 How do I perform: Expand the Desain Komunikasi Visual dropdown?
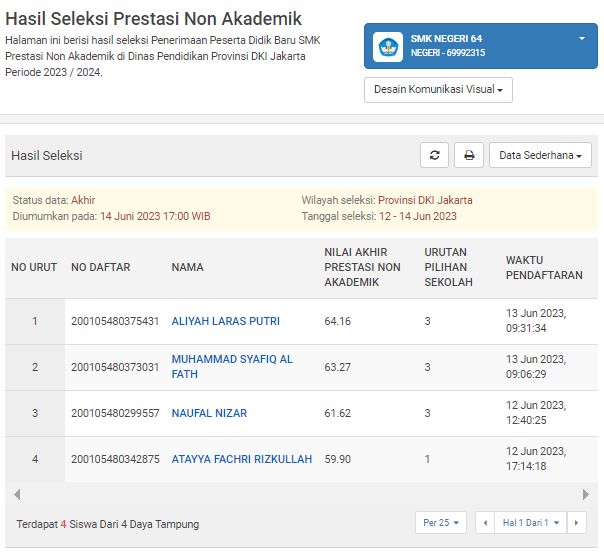pos(438,90)
